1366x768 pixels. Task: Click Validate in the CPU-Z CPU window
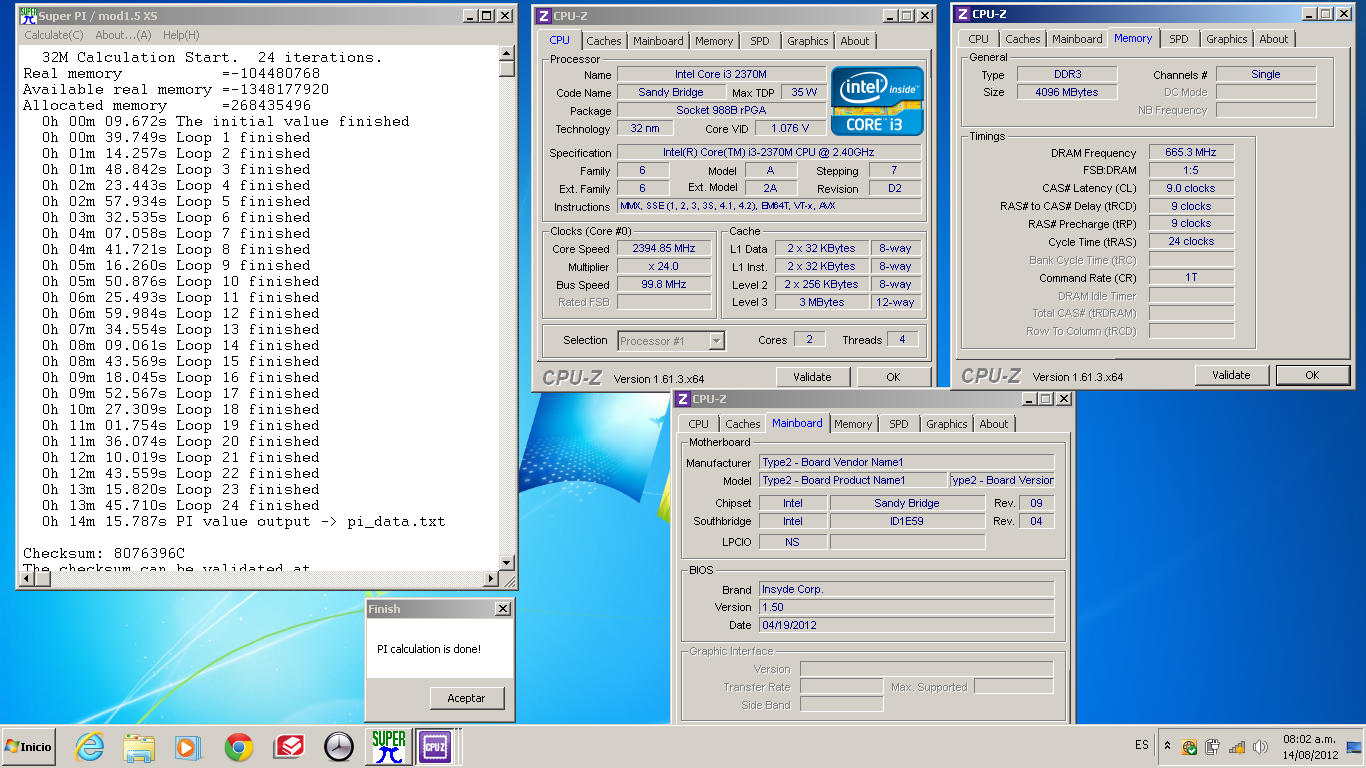[812, 377]
